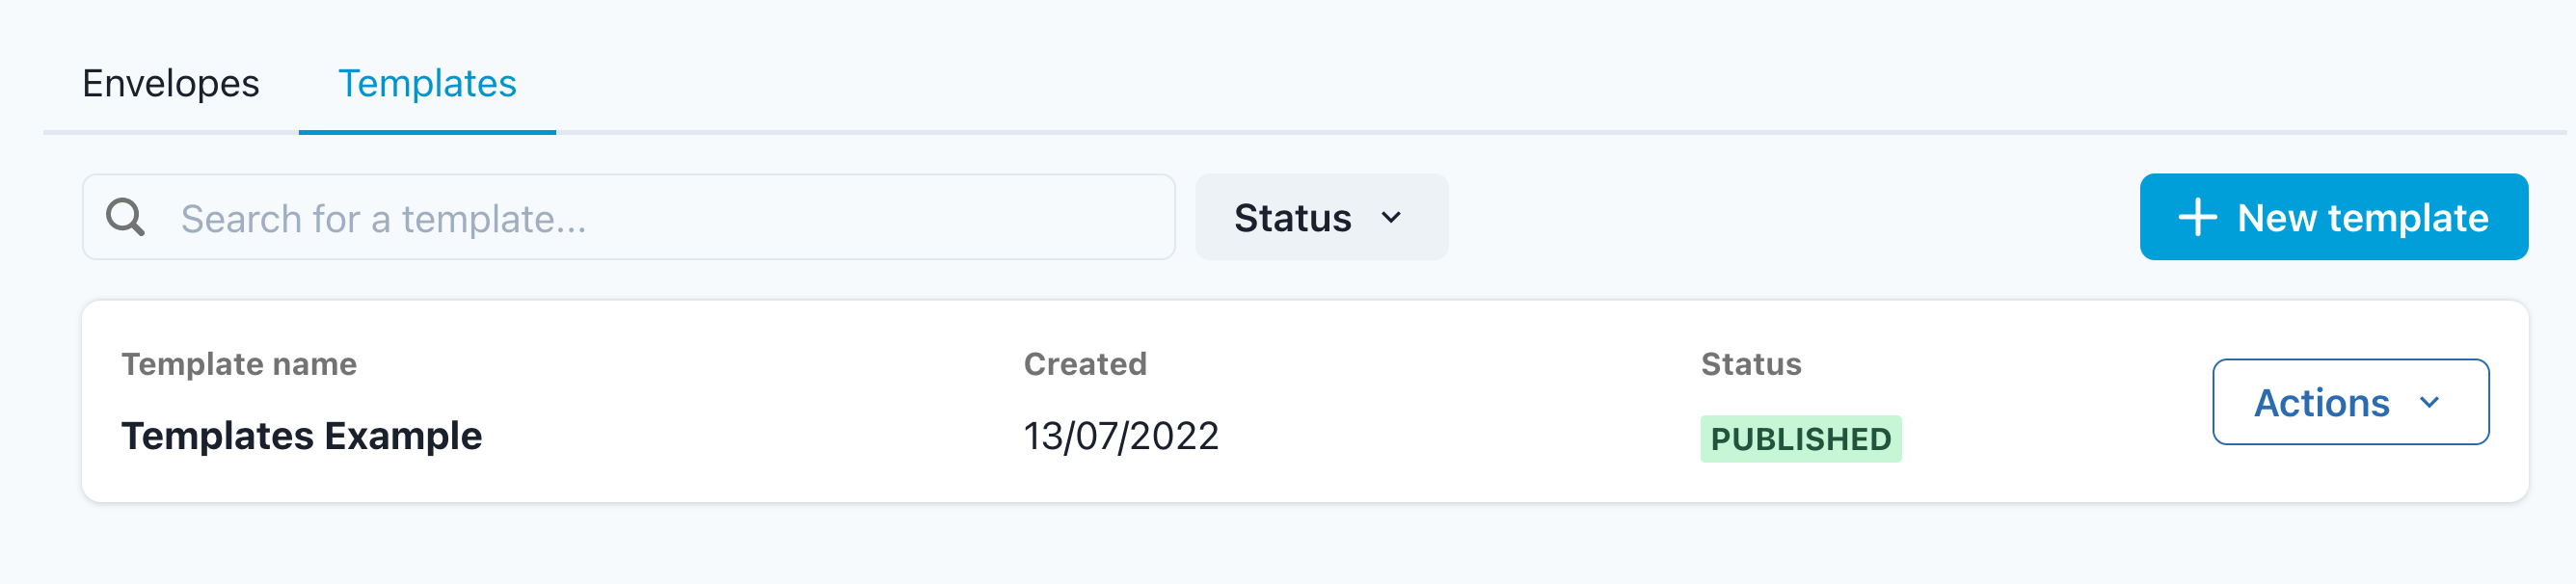Click the Status label in the filter button
This screenshot has width=2576, height=584.
pos(1292,218)
